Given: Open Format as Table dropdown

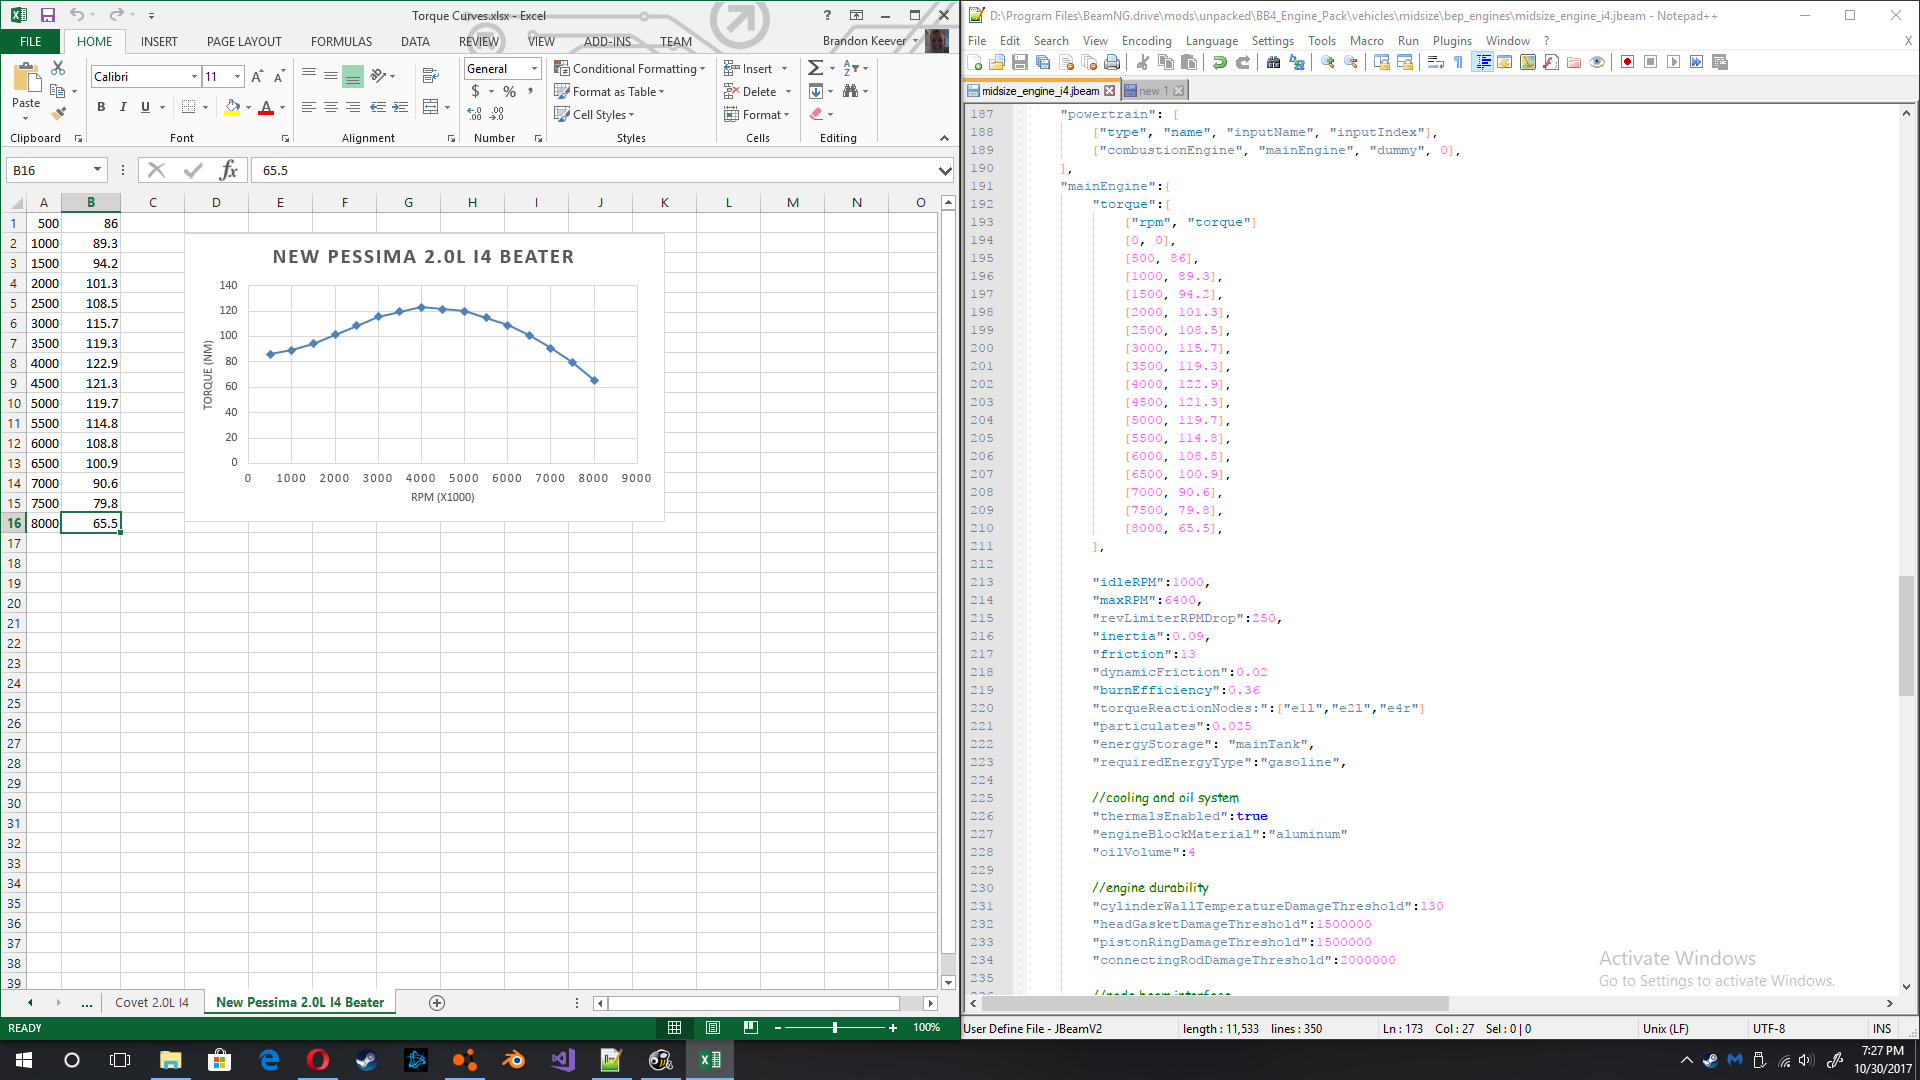Looking at the screenshot, I should 609,91.
